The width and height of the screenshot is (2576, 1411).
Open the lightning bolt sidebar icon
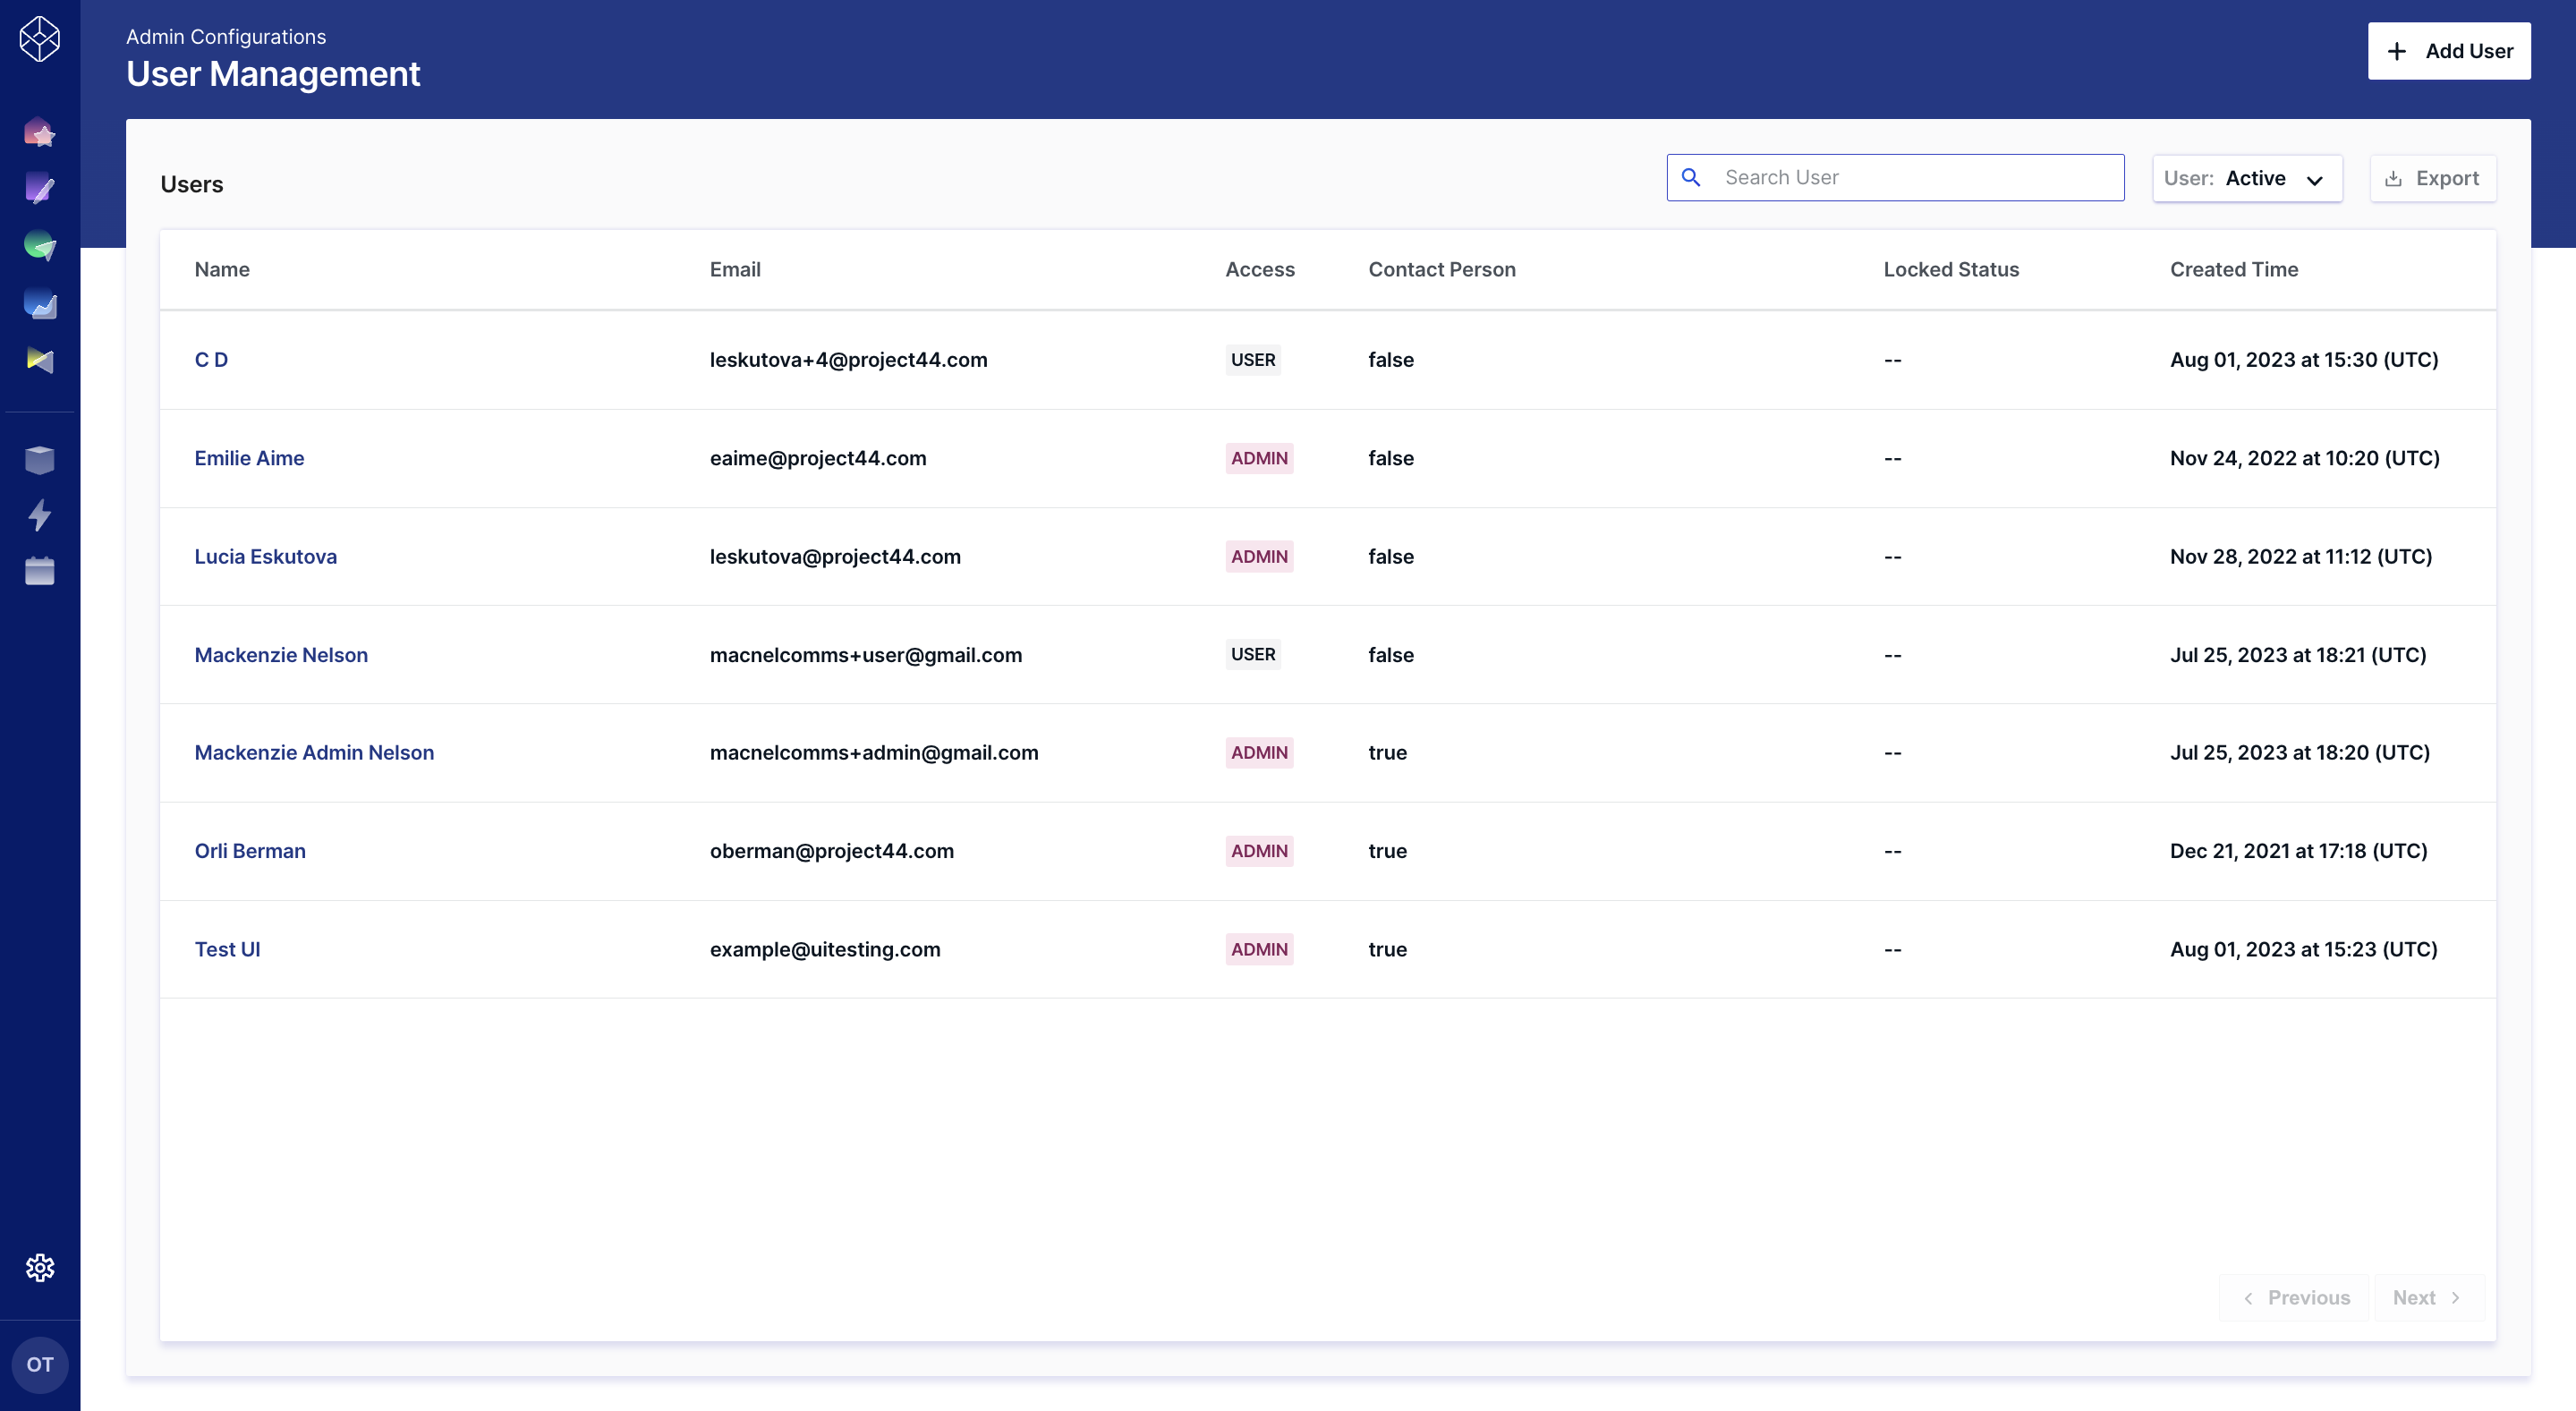[40, 515]
